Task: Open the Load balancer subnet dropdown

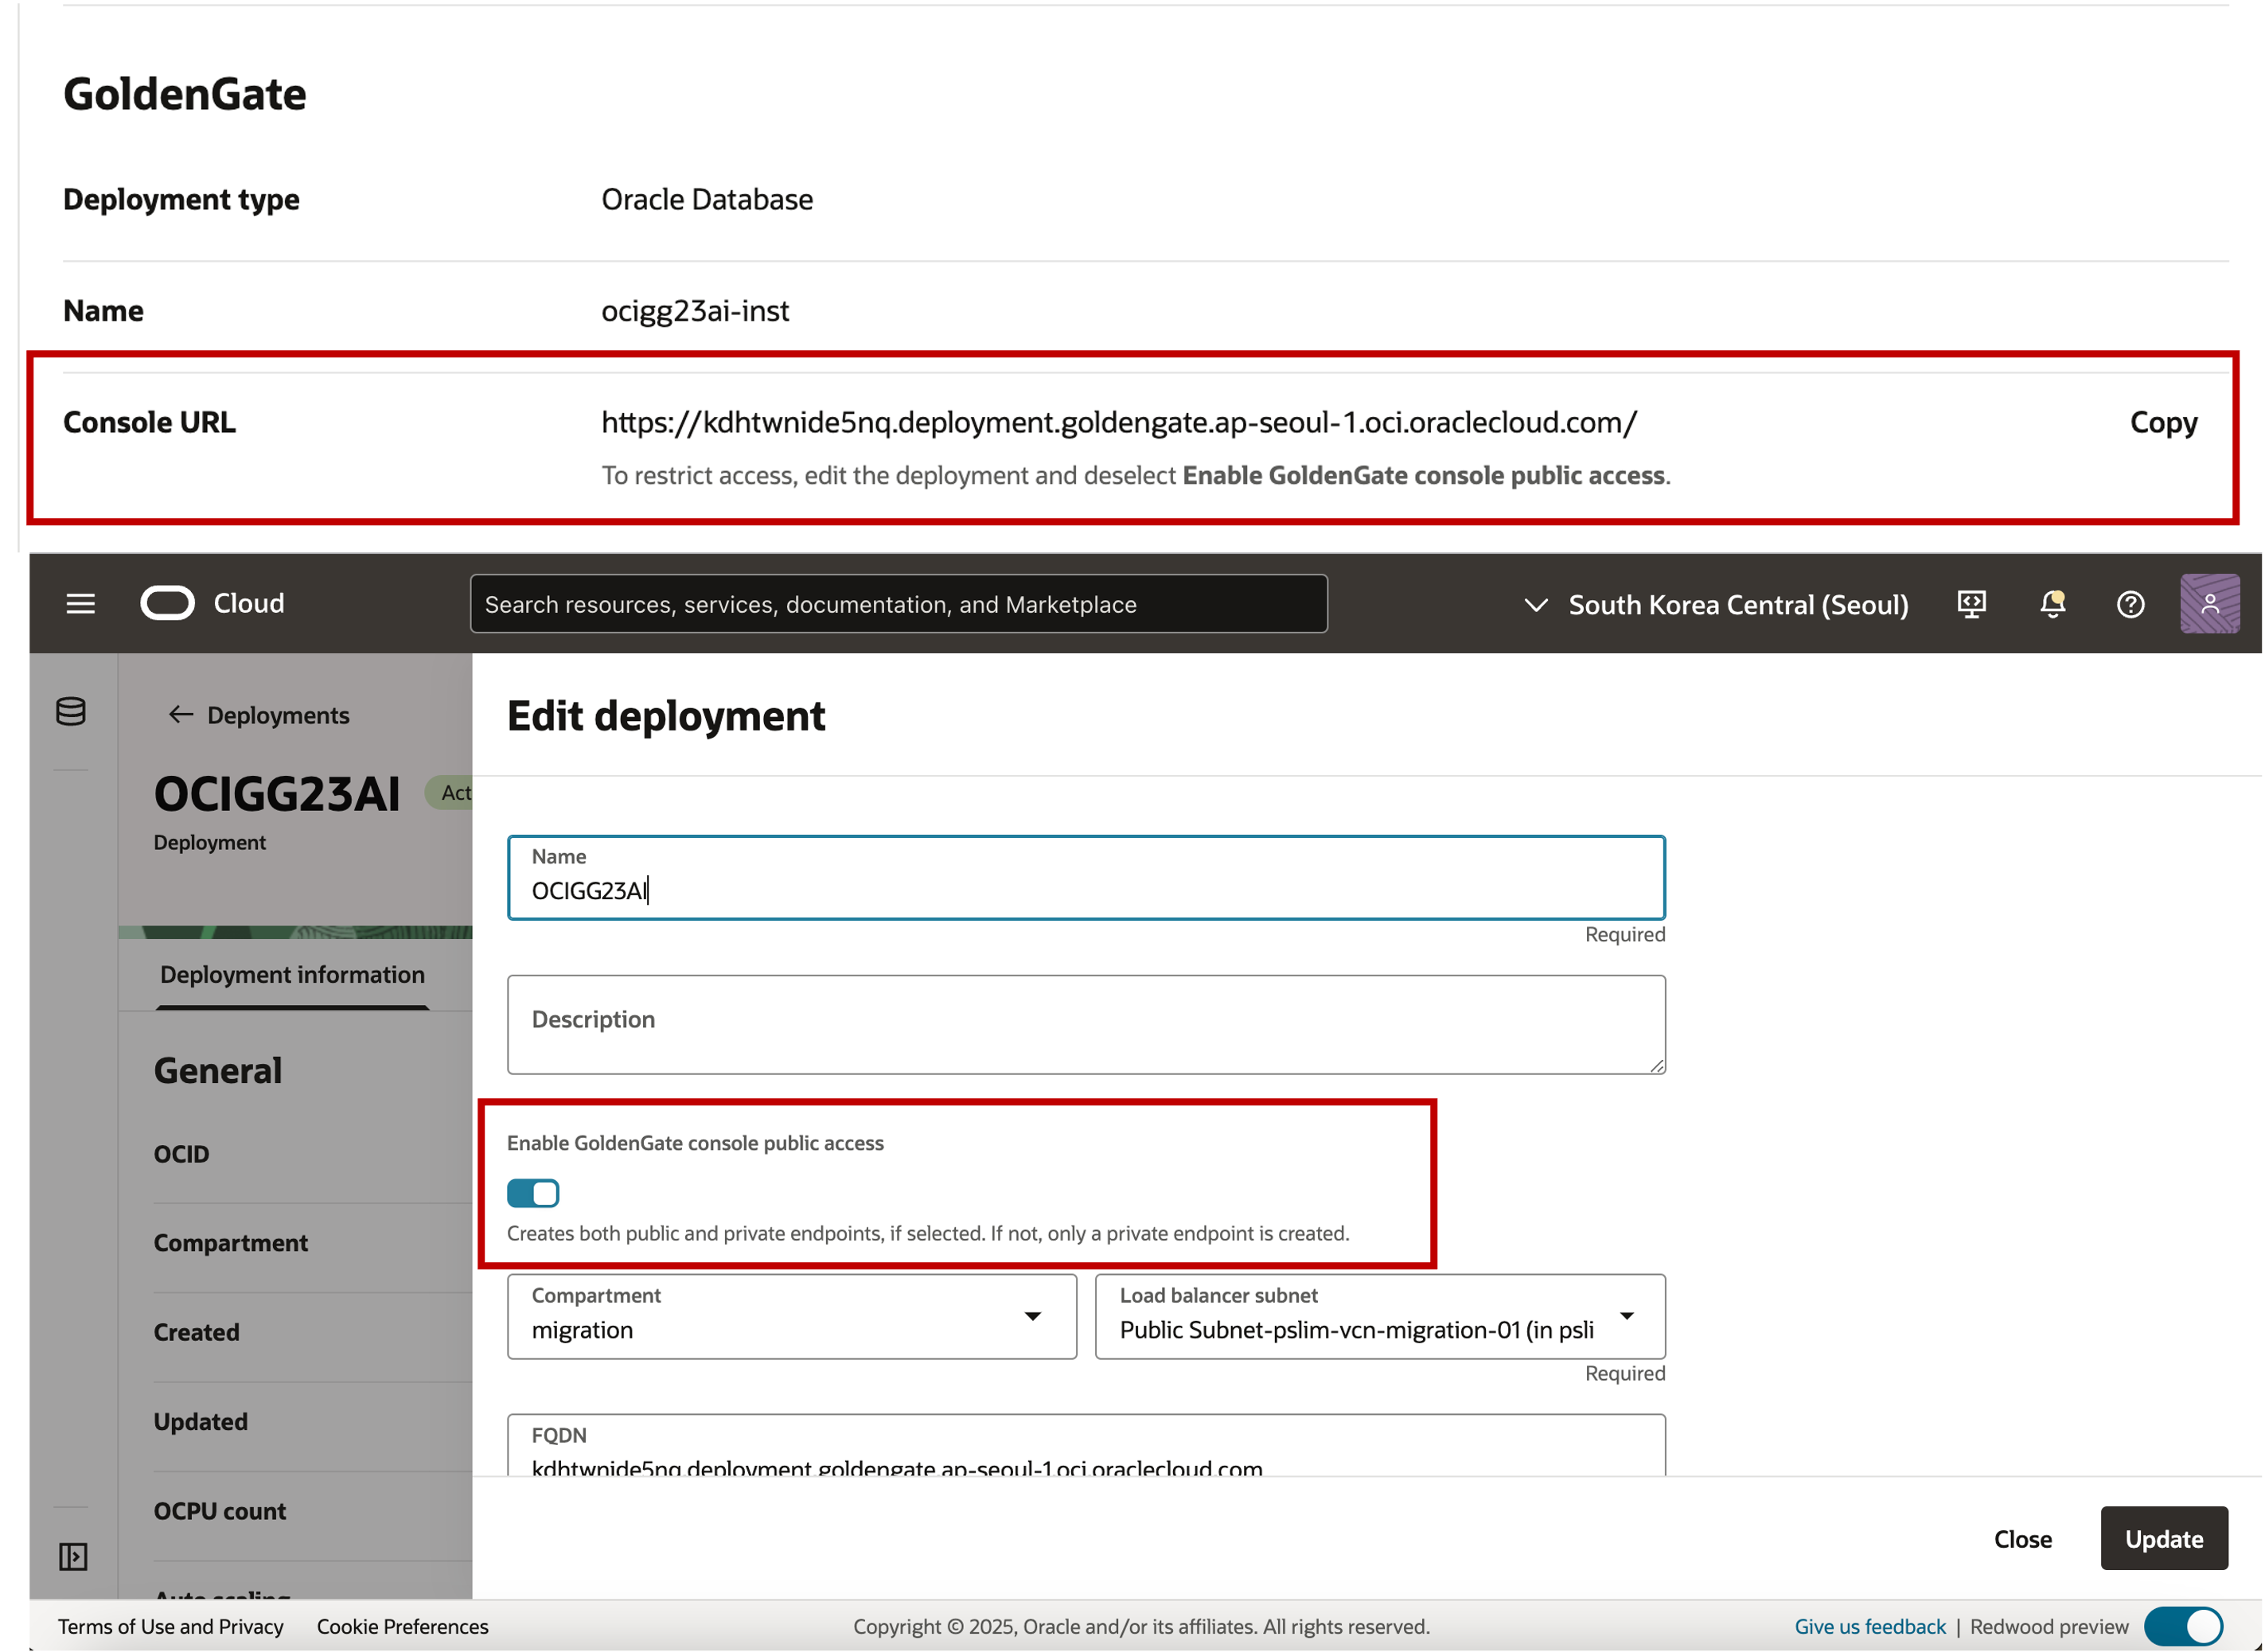Action: tap(1381, 1317)
